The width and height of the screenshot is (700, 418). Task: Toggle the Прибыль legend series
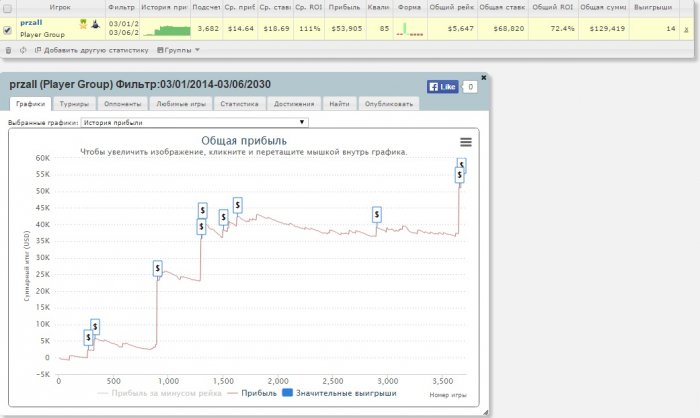[252, 393]
